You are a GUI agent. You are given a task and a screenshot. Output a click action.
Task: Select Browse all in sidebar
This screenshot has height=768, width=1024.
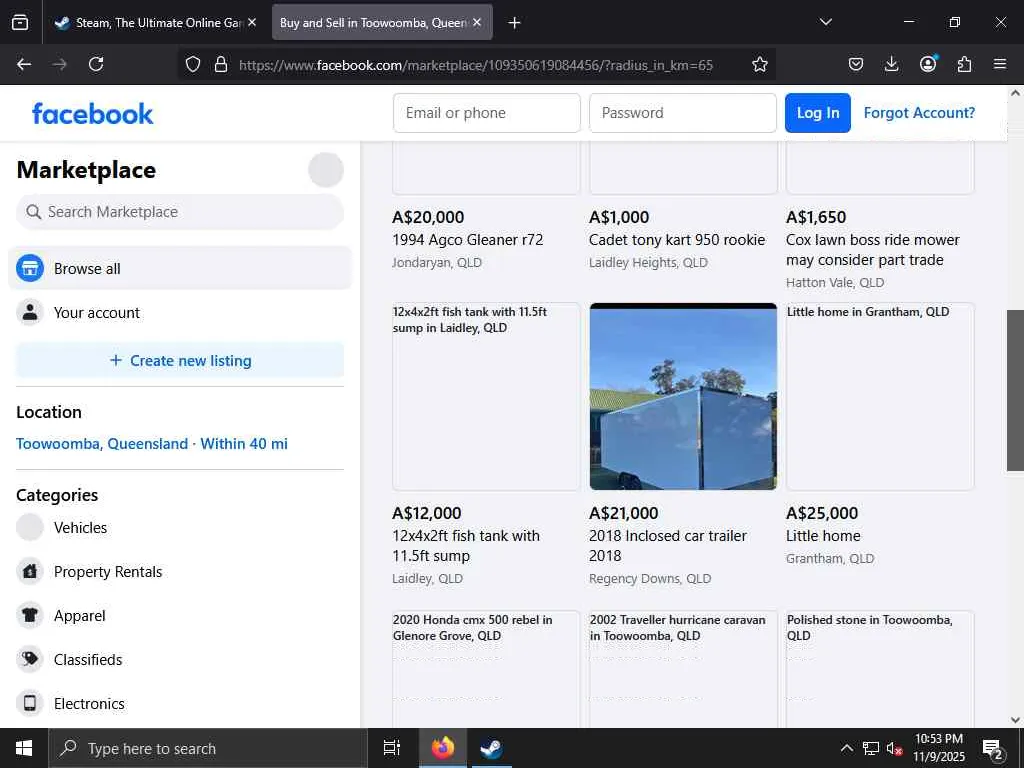(180, 268)
